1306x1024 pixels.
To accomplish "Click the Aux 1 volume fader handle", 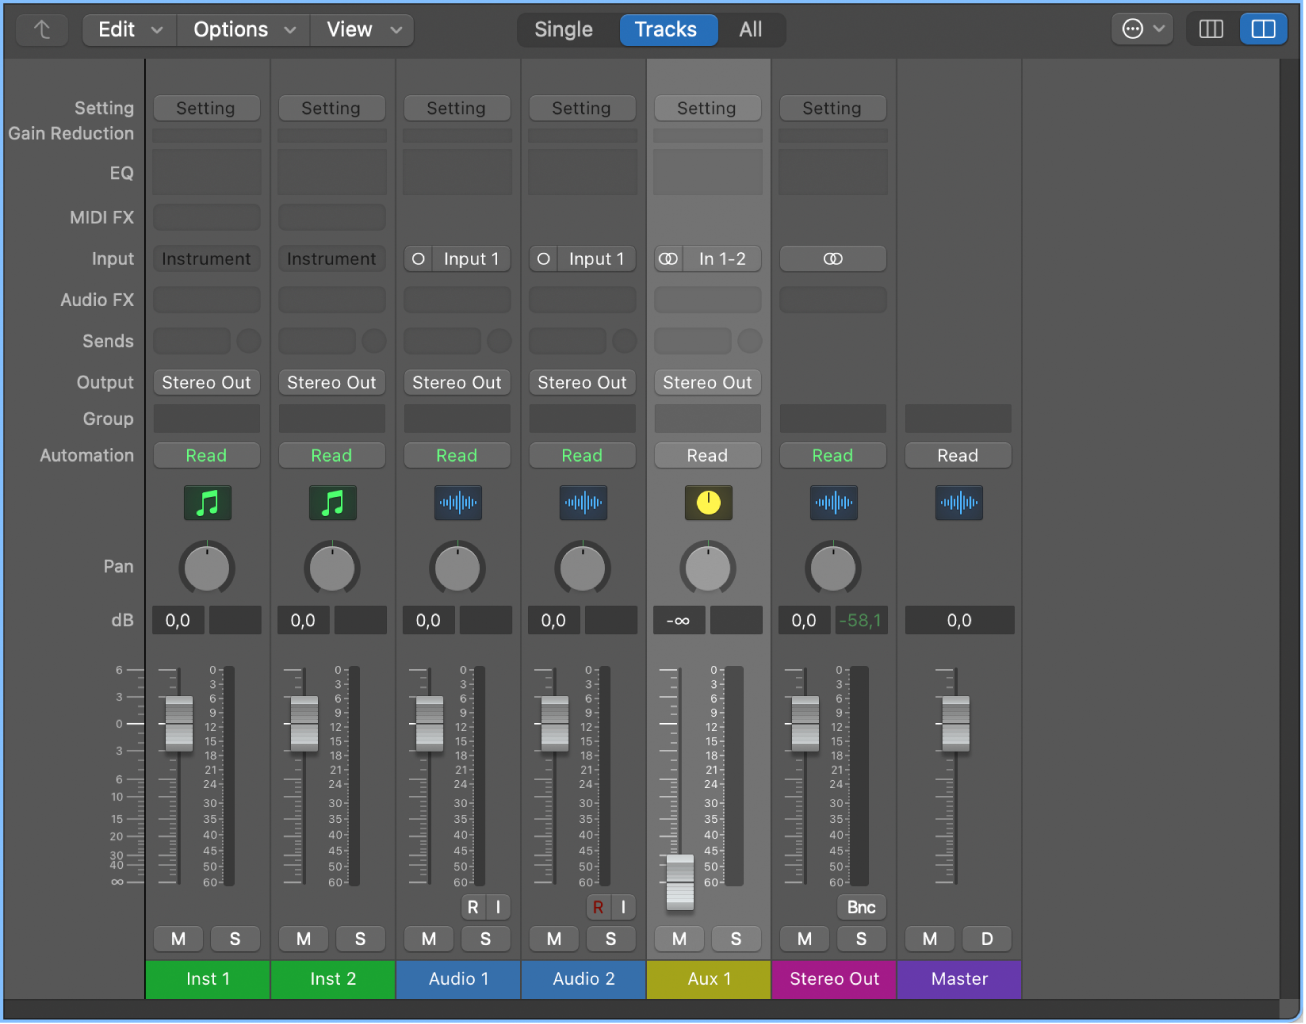I will tap(680, 881).
